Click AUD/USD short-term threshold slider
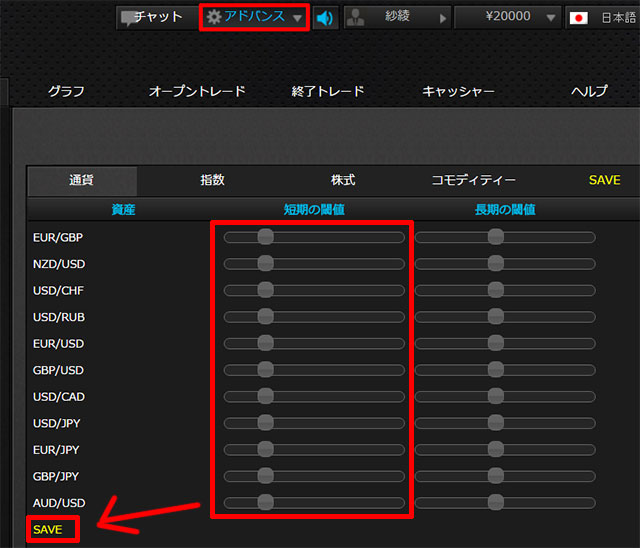The image size is (640, 548). coord(314,502)
